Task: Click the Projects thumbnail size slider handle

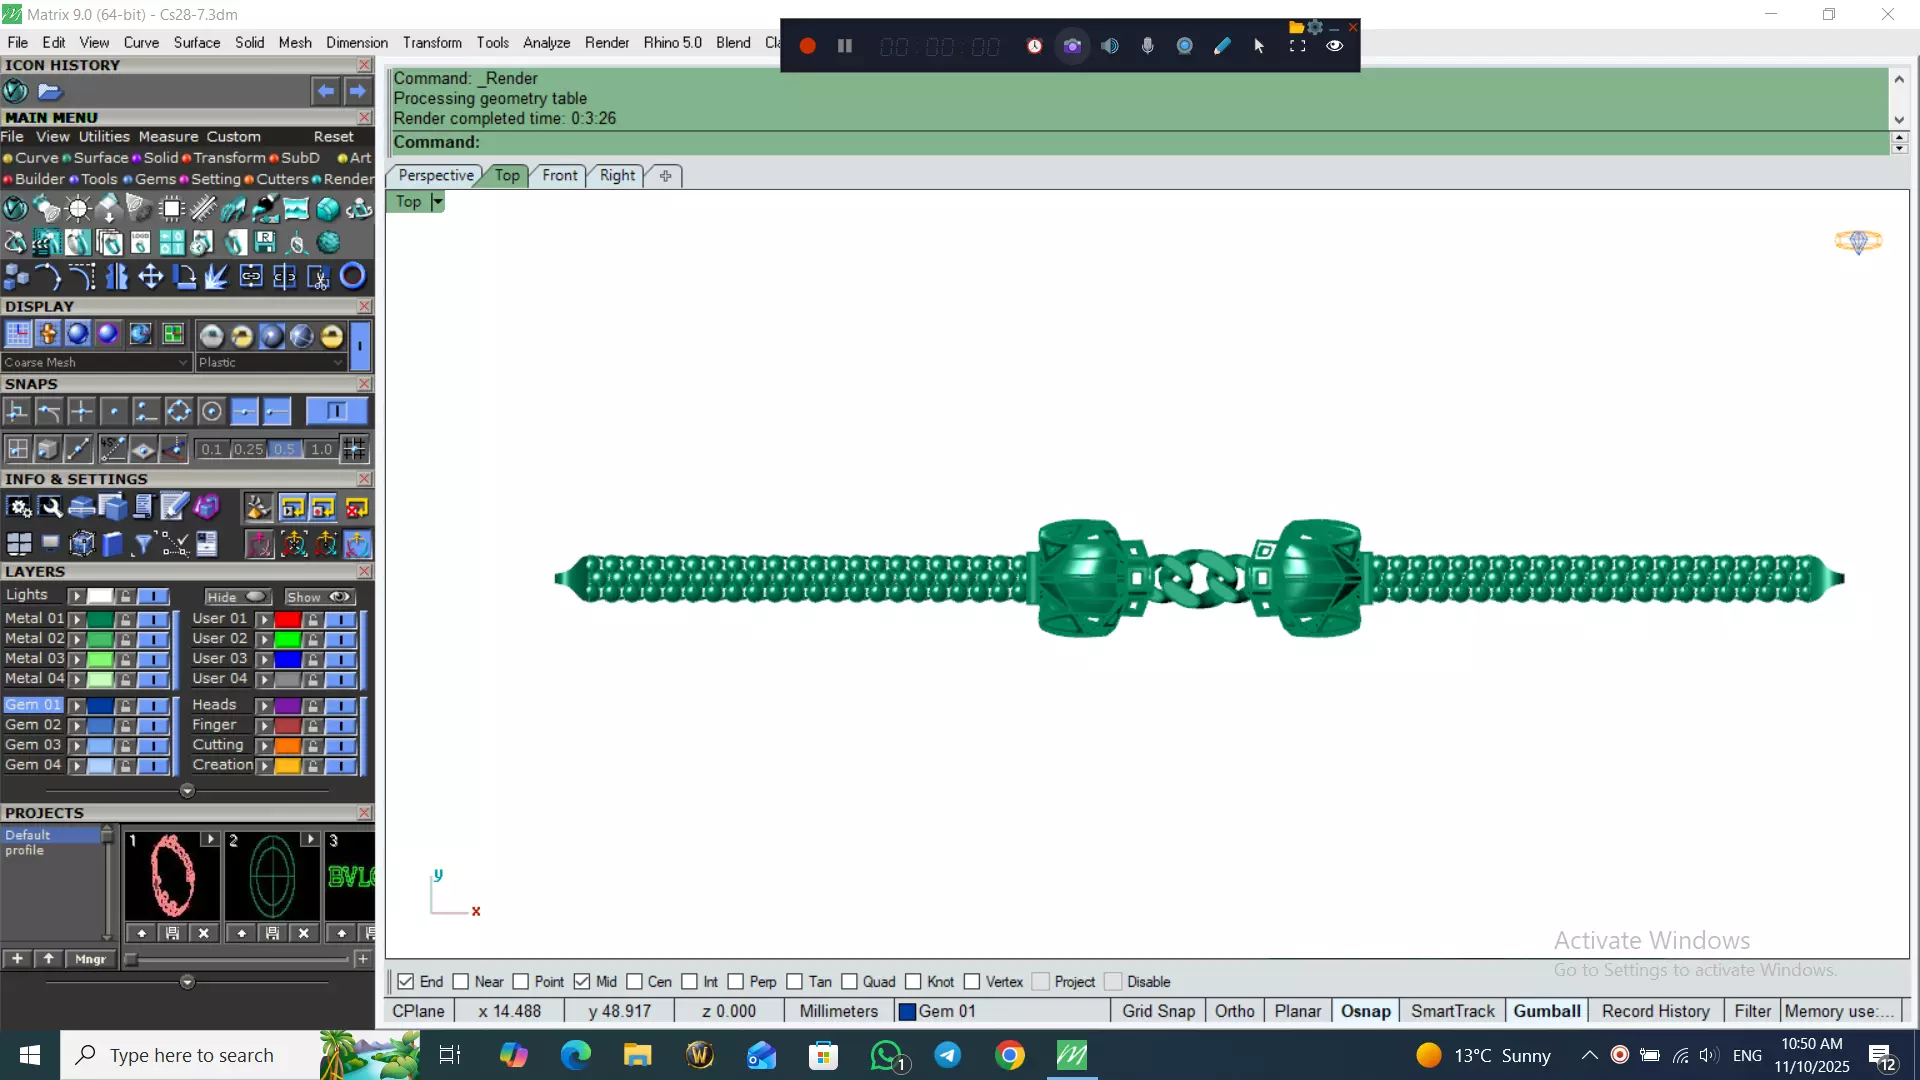Action: click(130, 960)
